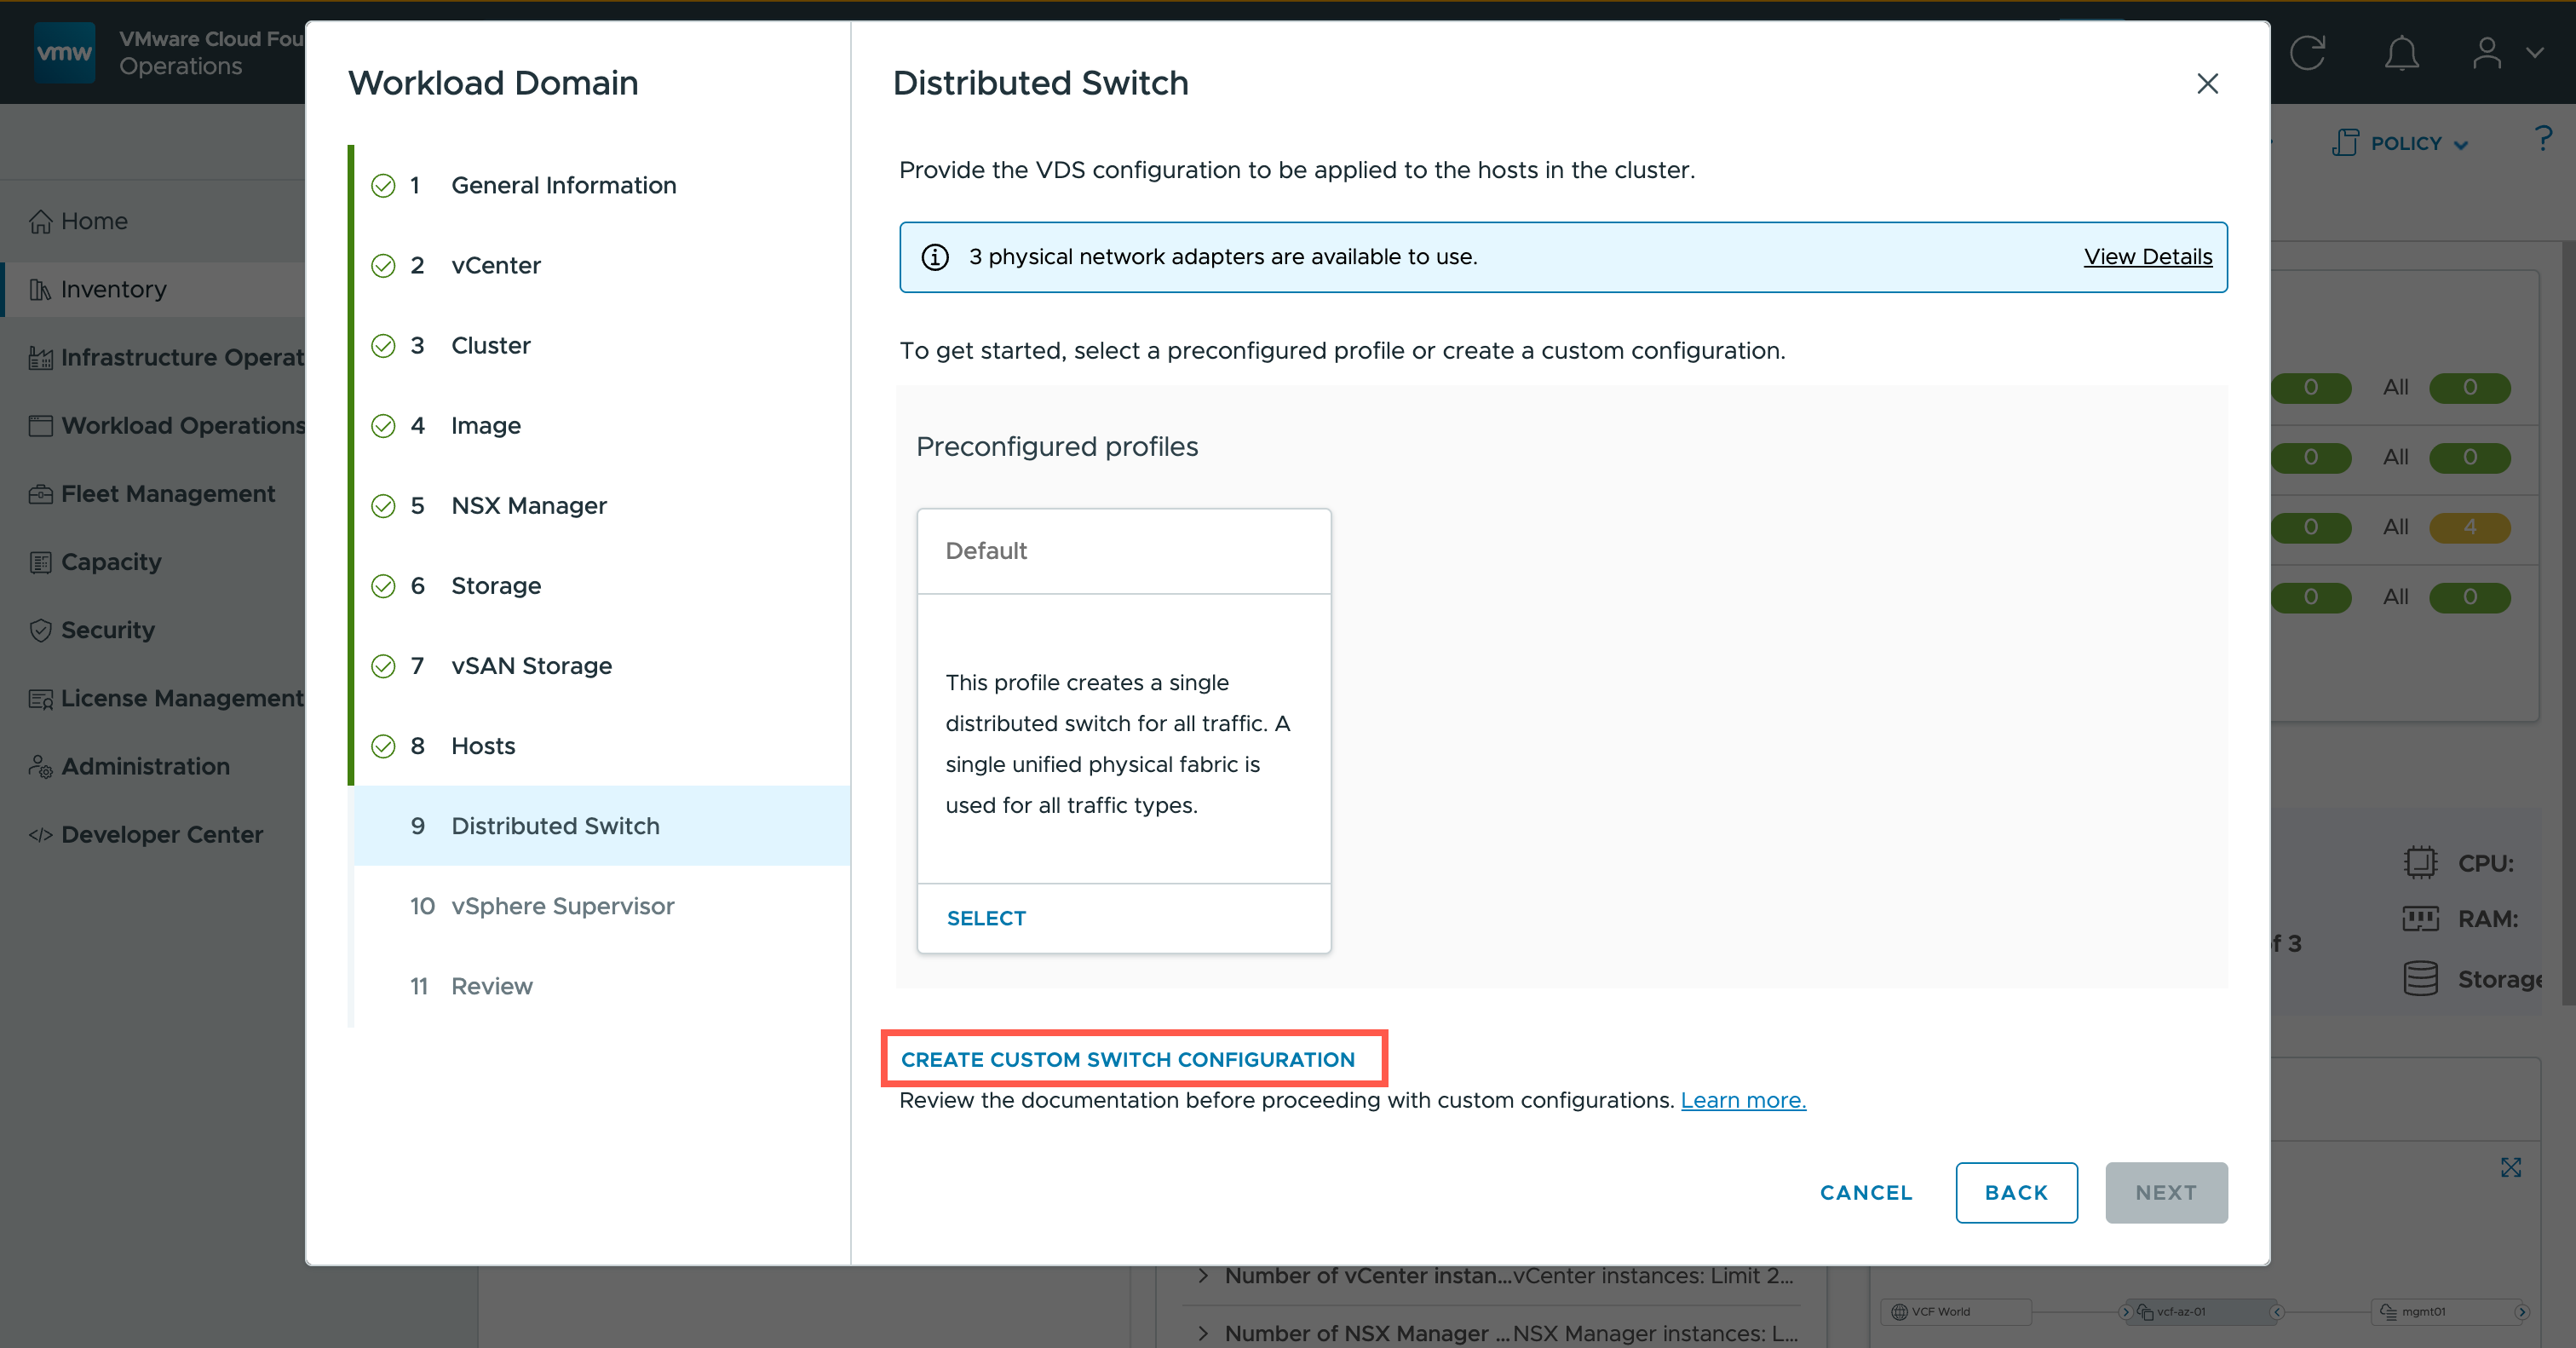Click the Back button
Image resolution: width=2576 pixels, height=1348 pixels.
pos(2016,1192)
